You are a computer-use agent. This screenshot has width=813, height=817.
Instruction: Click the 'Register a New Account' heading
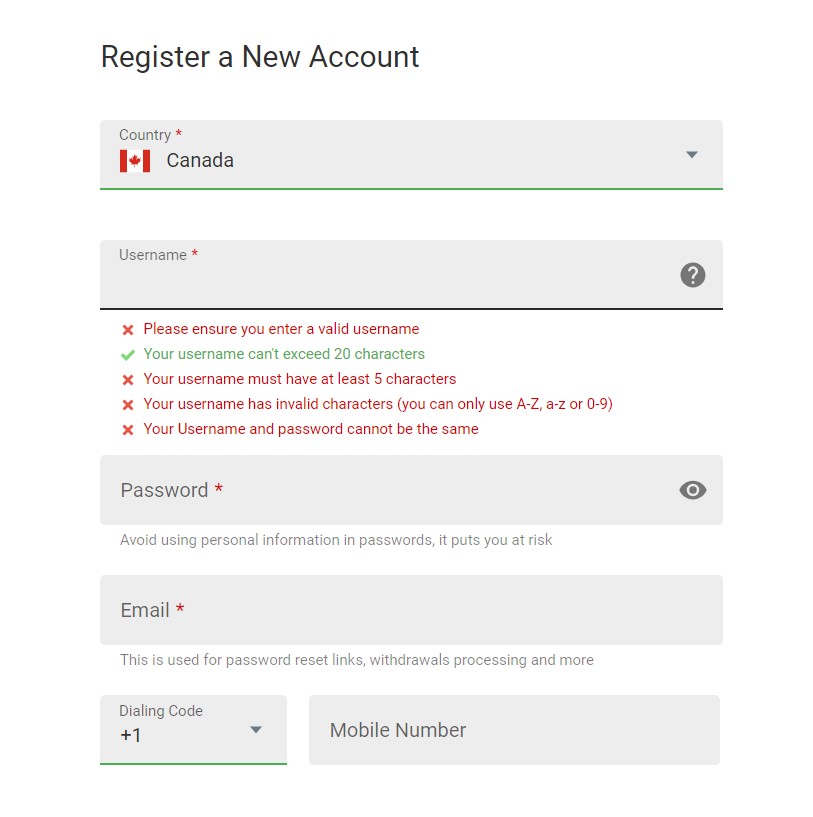pos(260,57)
